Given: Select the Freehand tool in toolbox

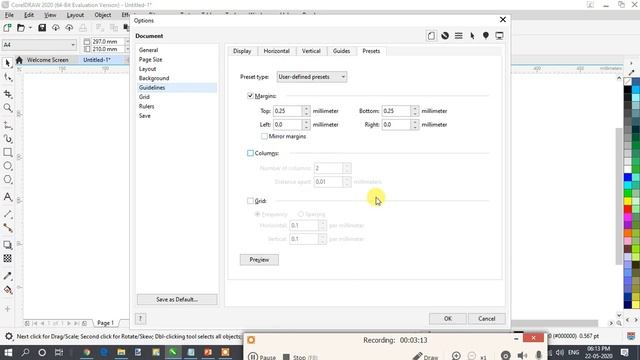Looking at the screenshot, I should [8, 125].
